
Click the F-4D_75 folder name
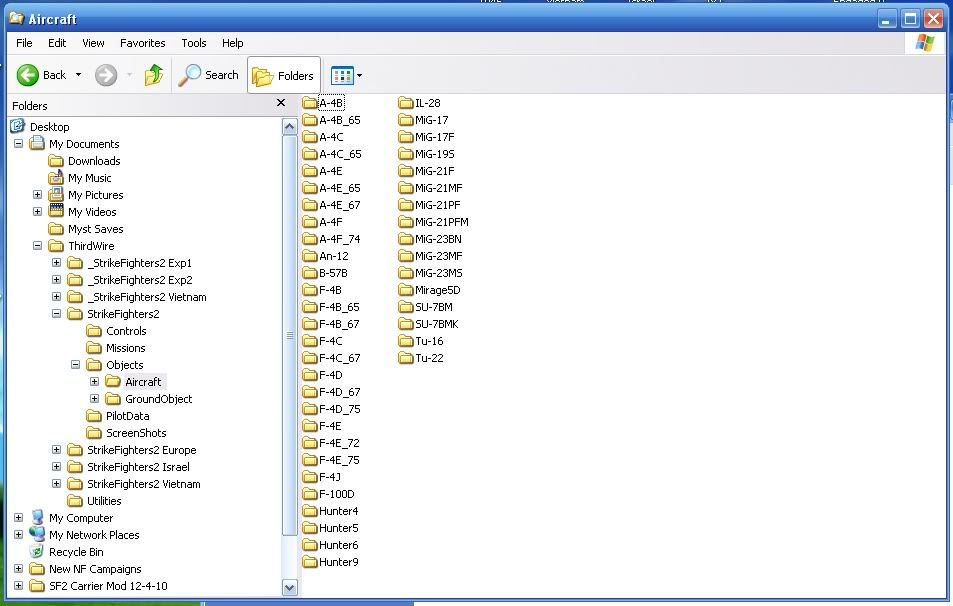coord(340,409)
